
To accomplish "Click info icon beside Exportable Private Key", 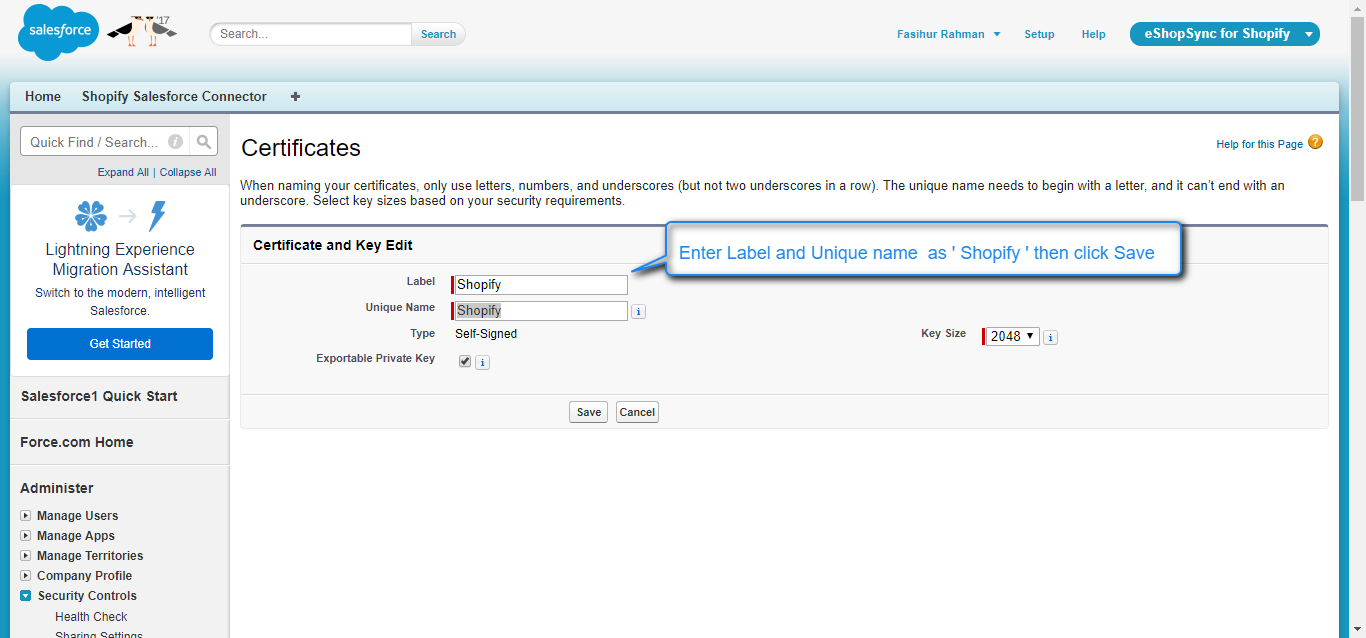I will click(482, 363).
